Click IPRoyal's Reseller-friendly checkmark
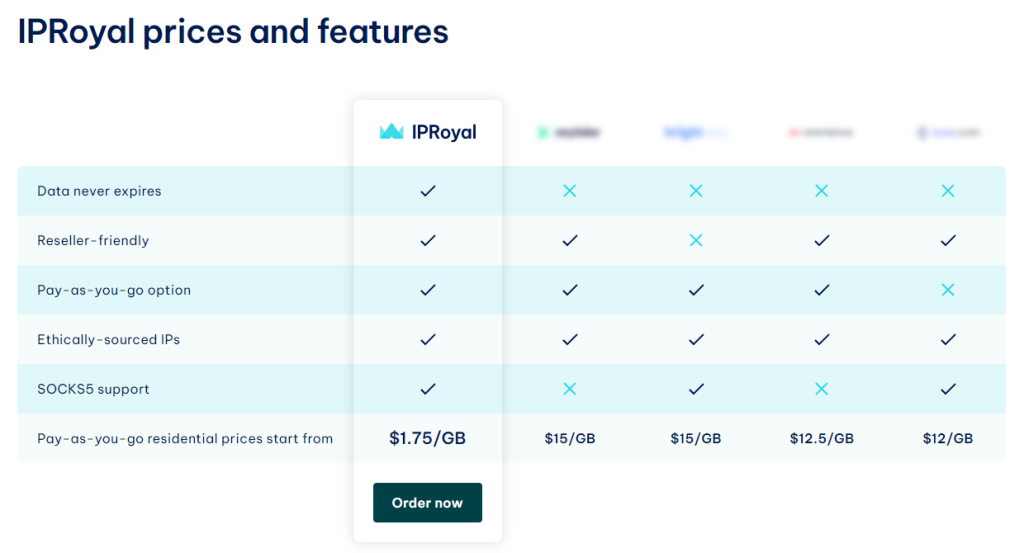The width and height of the screenshot is (1024, 553). (428, 241)
